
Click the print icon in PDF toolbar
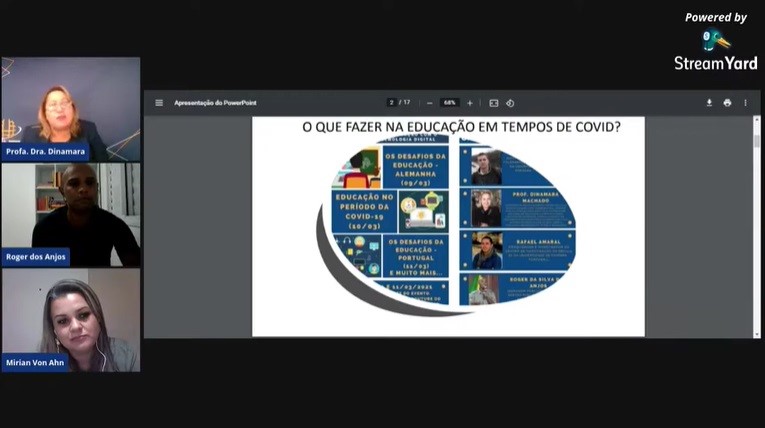[x=727, y=103]
